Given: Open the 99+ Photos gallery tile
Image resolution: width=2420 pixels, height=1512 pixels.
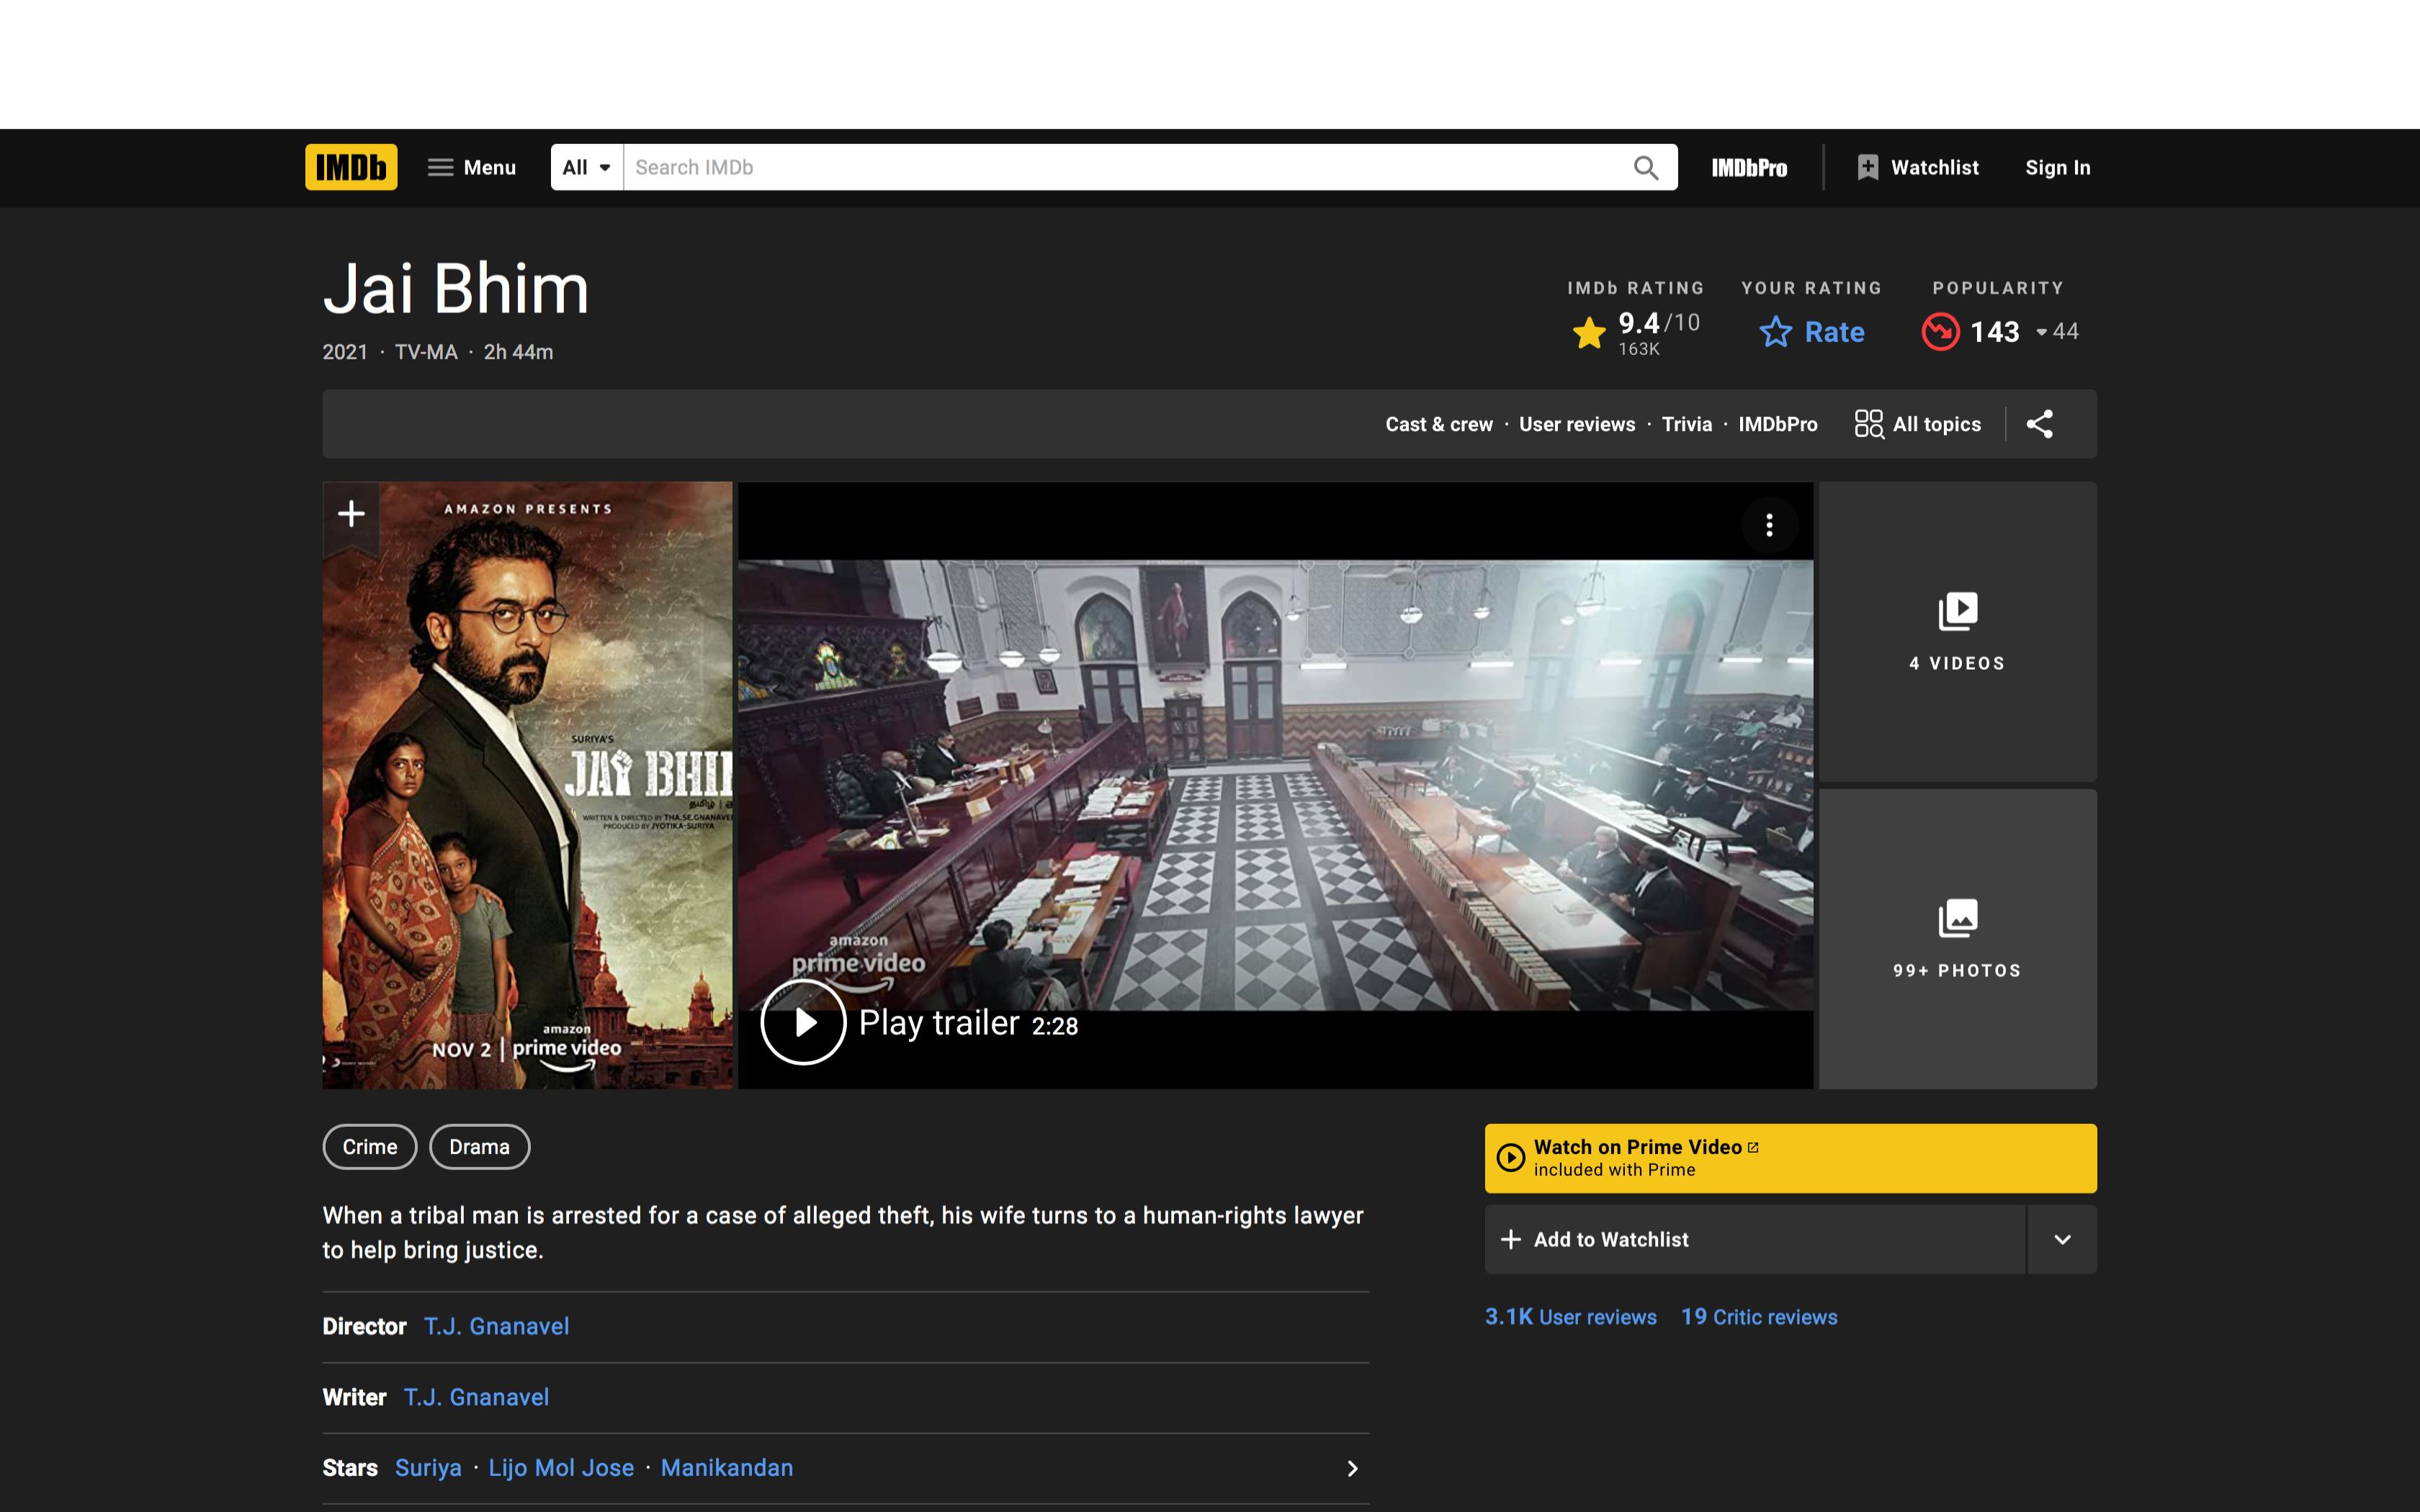Looking at the screenshot, I should tap(1957, 939).
